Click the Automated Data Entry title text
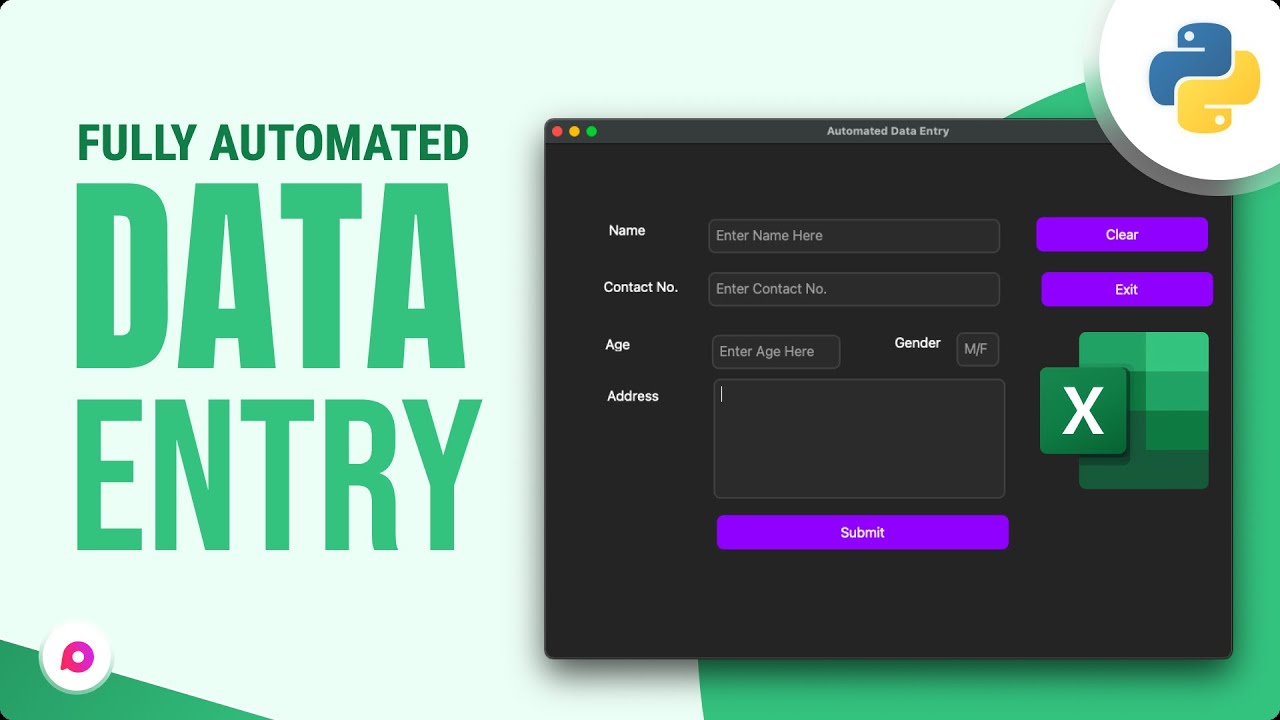1280x720 pixels. pos(888,131)
